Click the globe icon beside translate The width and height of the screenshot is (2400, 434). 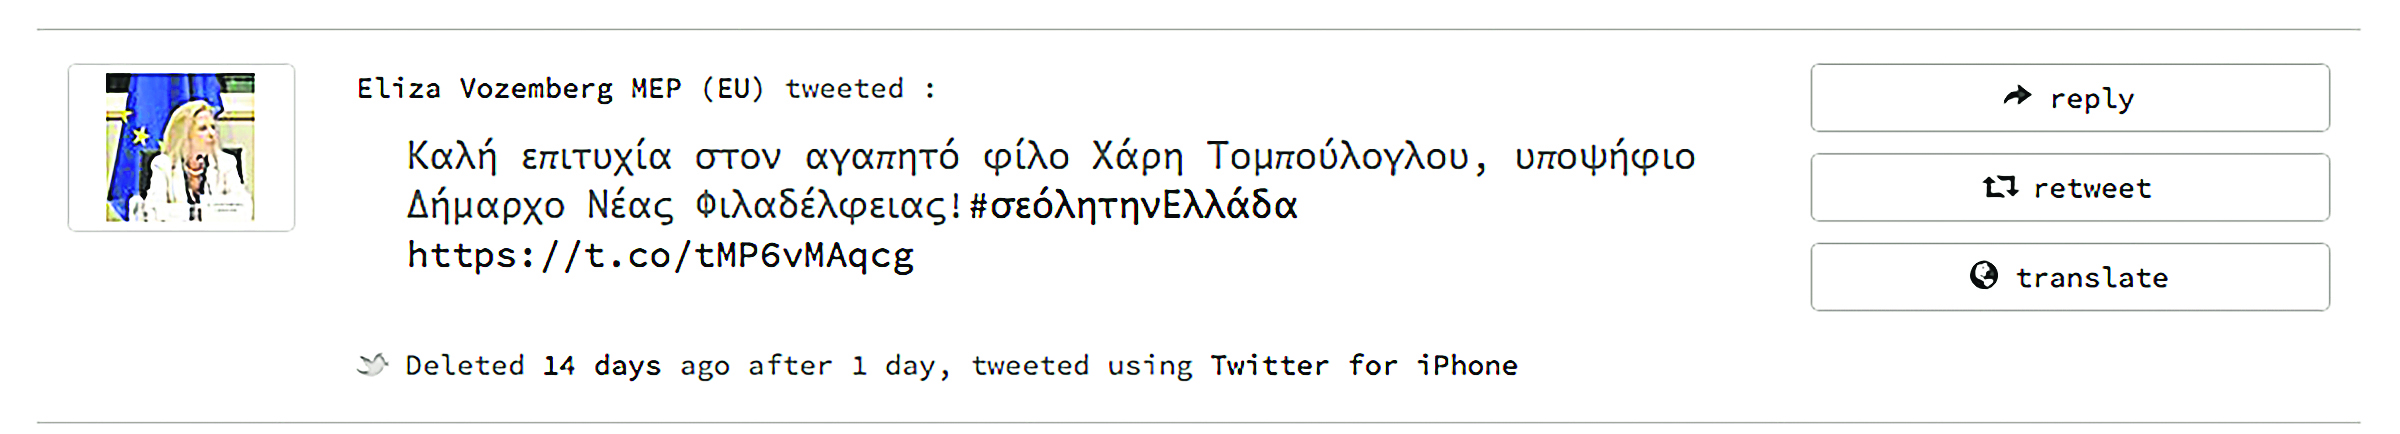pos(1984,276)
